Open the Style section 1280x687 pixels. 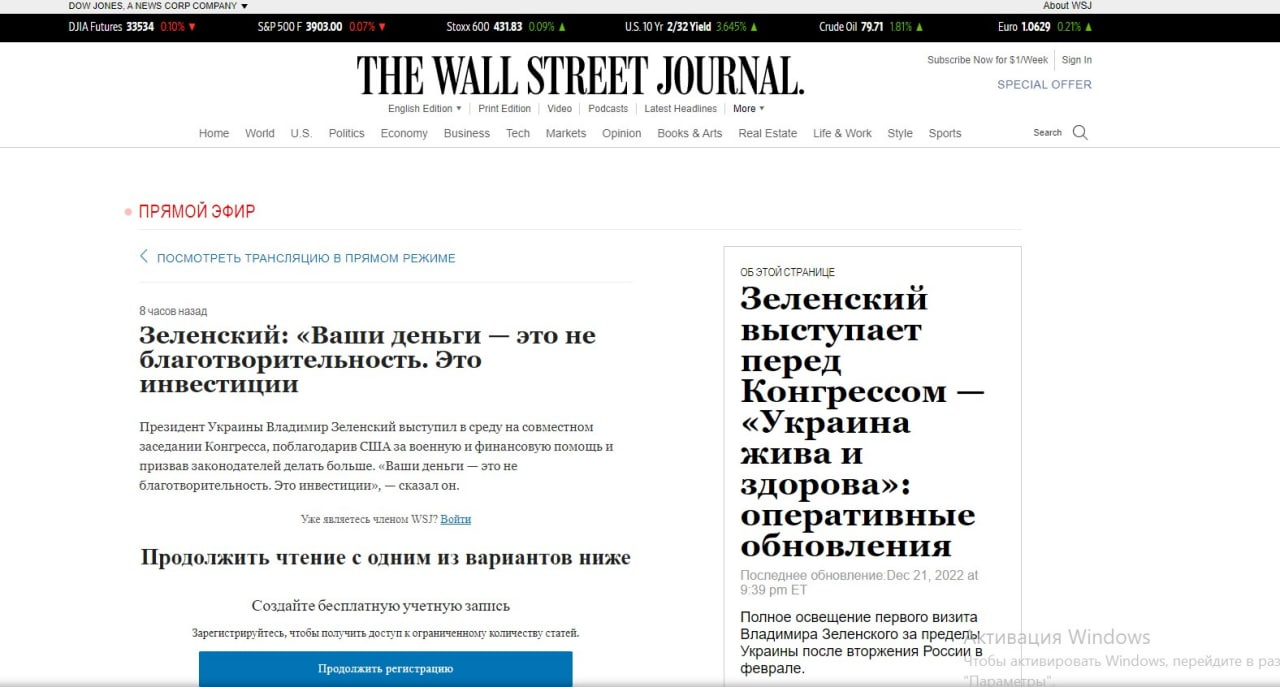click(x=900, y=133)
